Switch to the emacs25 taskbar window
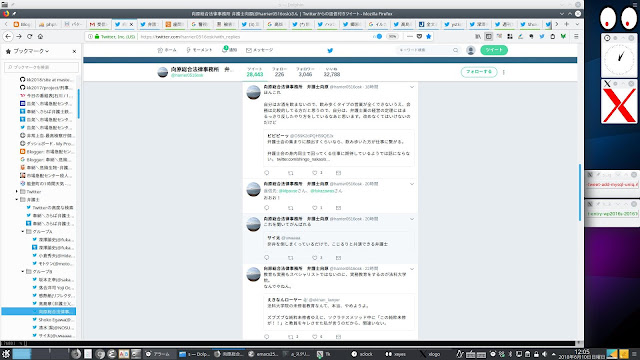 coord(263,354)
